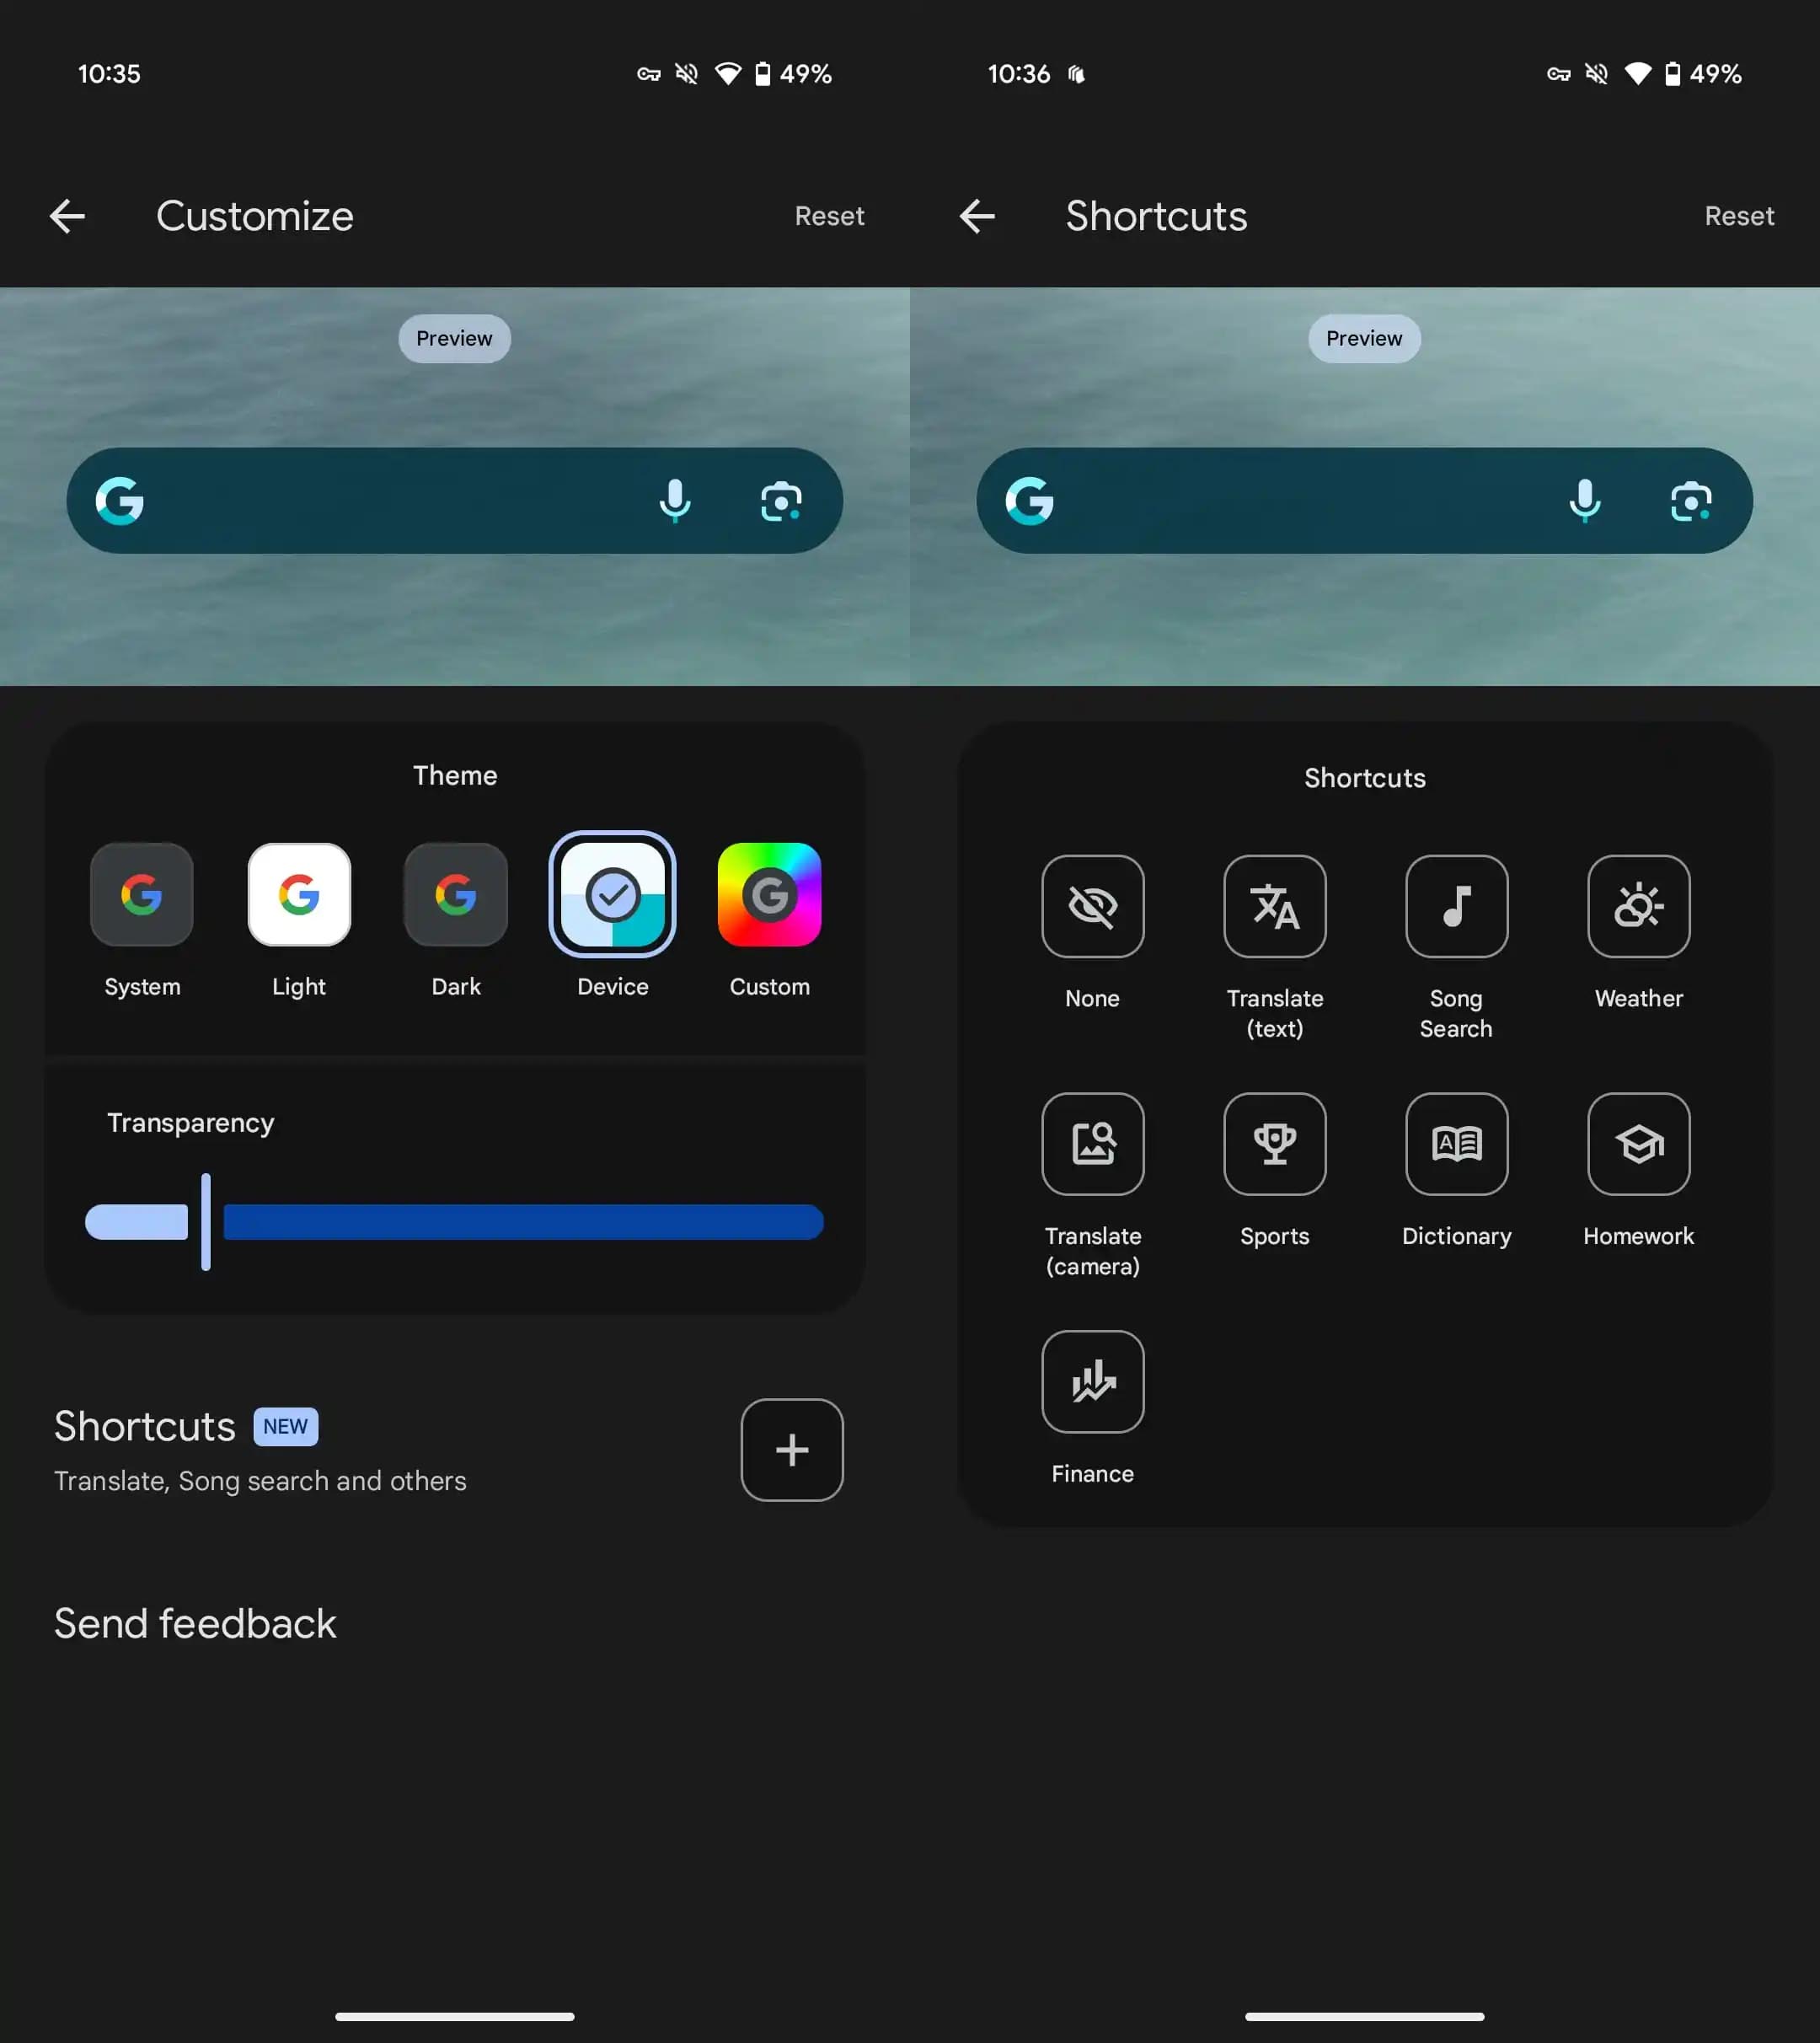Tap the Google search bar input field

pos(455,499)
